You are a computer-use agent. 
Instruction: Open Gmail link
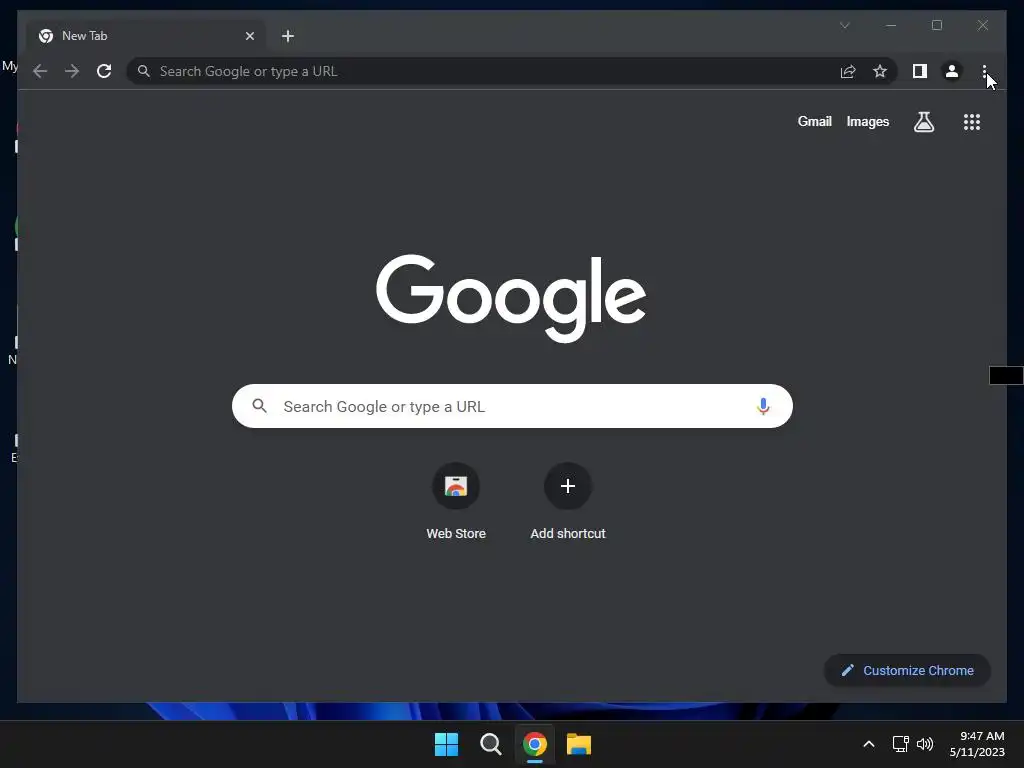[814, 121]
